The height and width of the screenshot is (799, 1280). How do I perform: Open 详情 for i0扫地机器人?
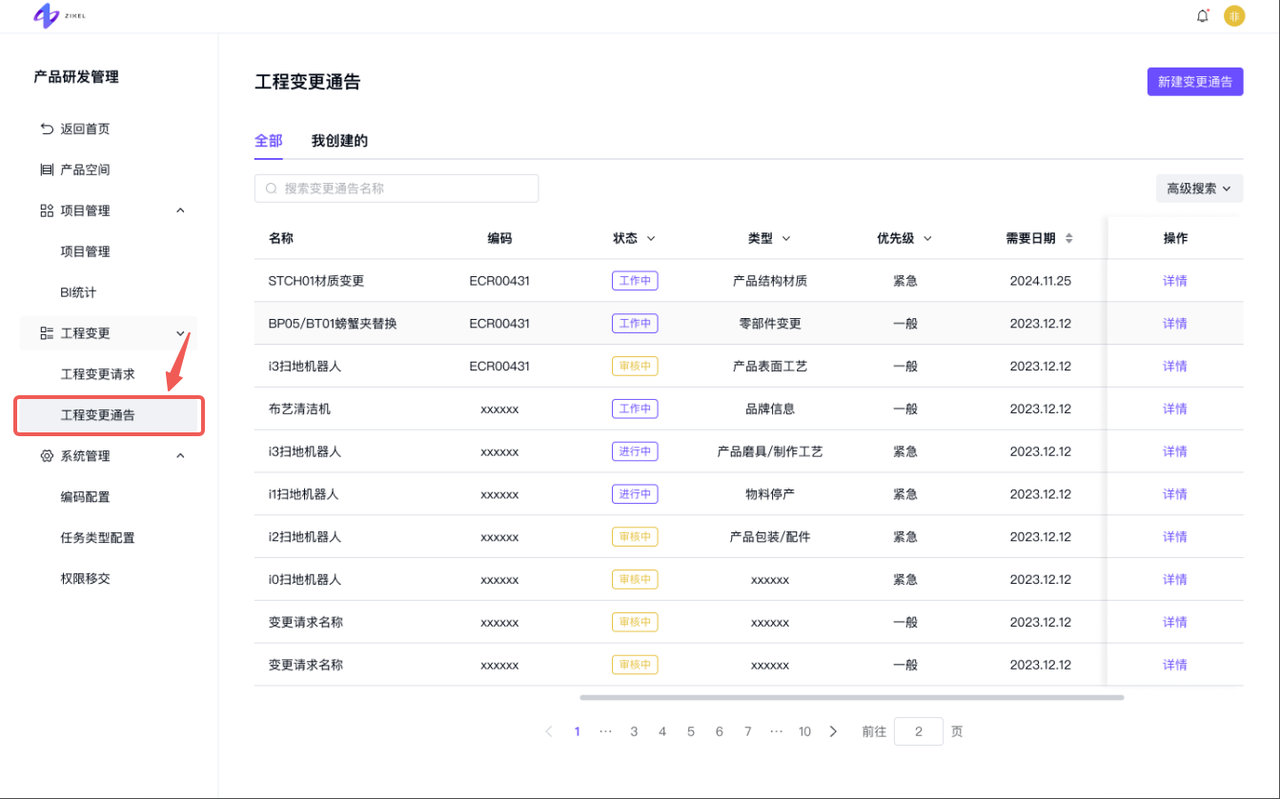1175,580
